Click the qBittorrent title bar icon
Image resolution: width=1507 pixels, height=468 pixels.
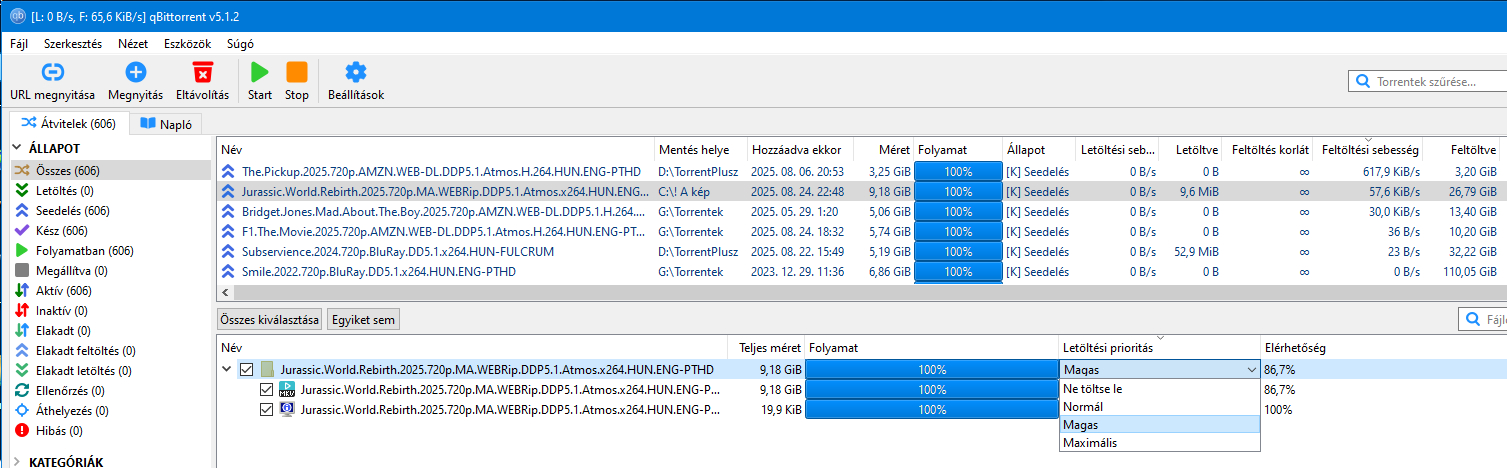[x=17, y=18]
